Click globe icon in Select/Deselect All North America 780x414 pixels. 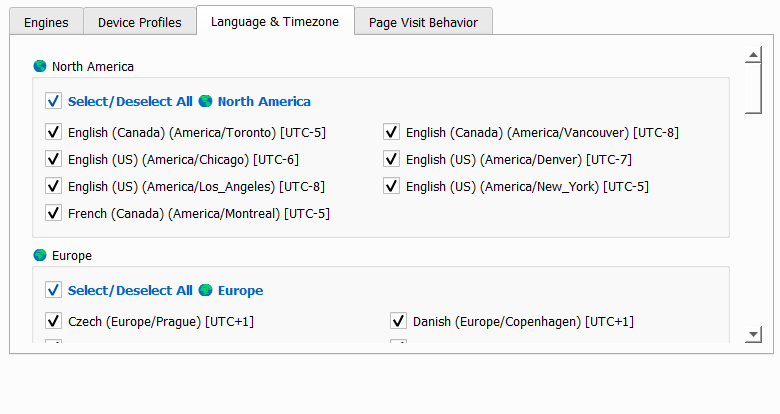click(205, 101)
